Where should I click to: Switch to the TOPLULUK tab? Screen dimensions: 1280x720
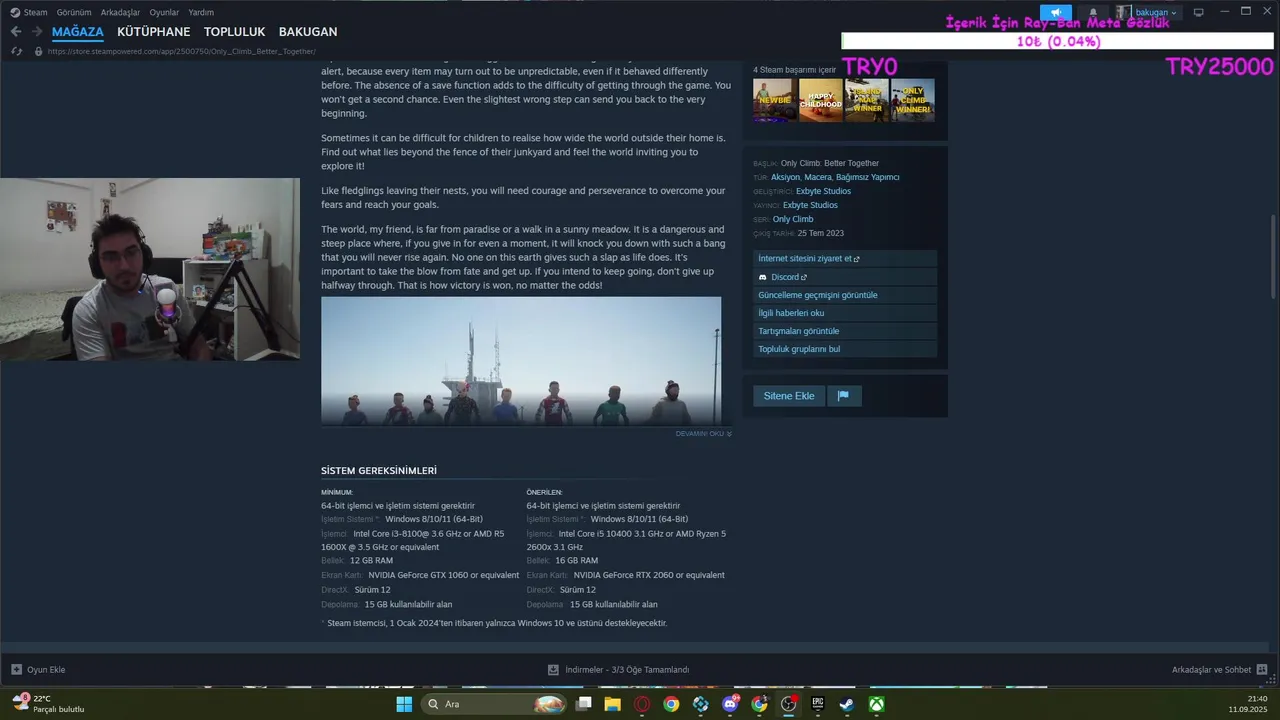click(x=234, y=32)
